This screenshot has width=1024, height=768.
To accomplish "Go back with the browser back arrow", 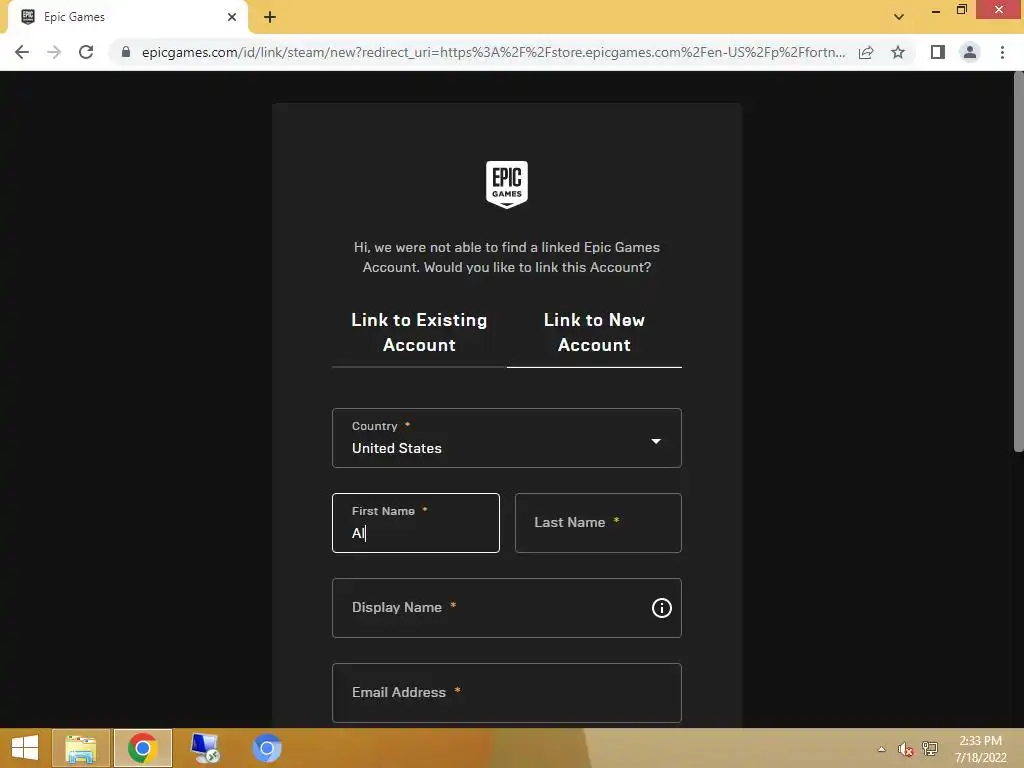I will (22, 52).
